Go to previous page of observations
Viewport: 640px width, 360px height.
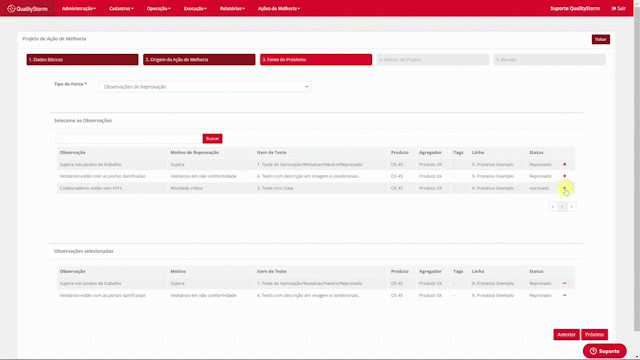(553, 207)
